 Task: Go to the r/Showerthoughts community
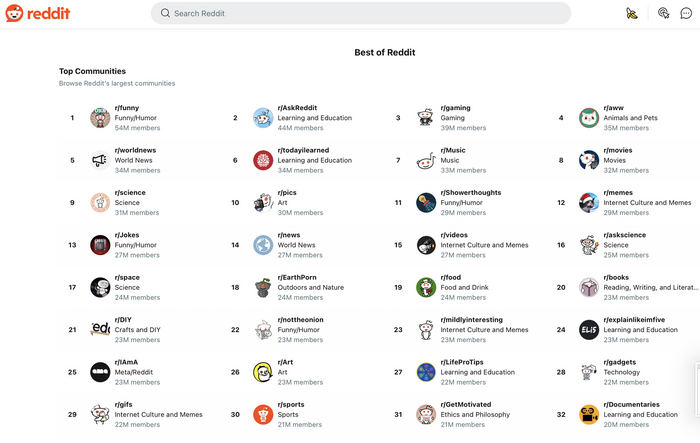pos(471,193)
